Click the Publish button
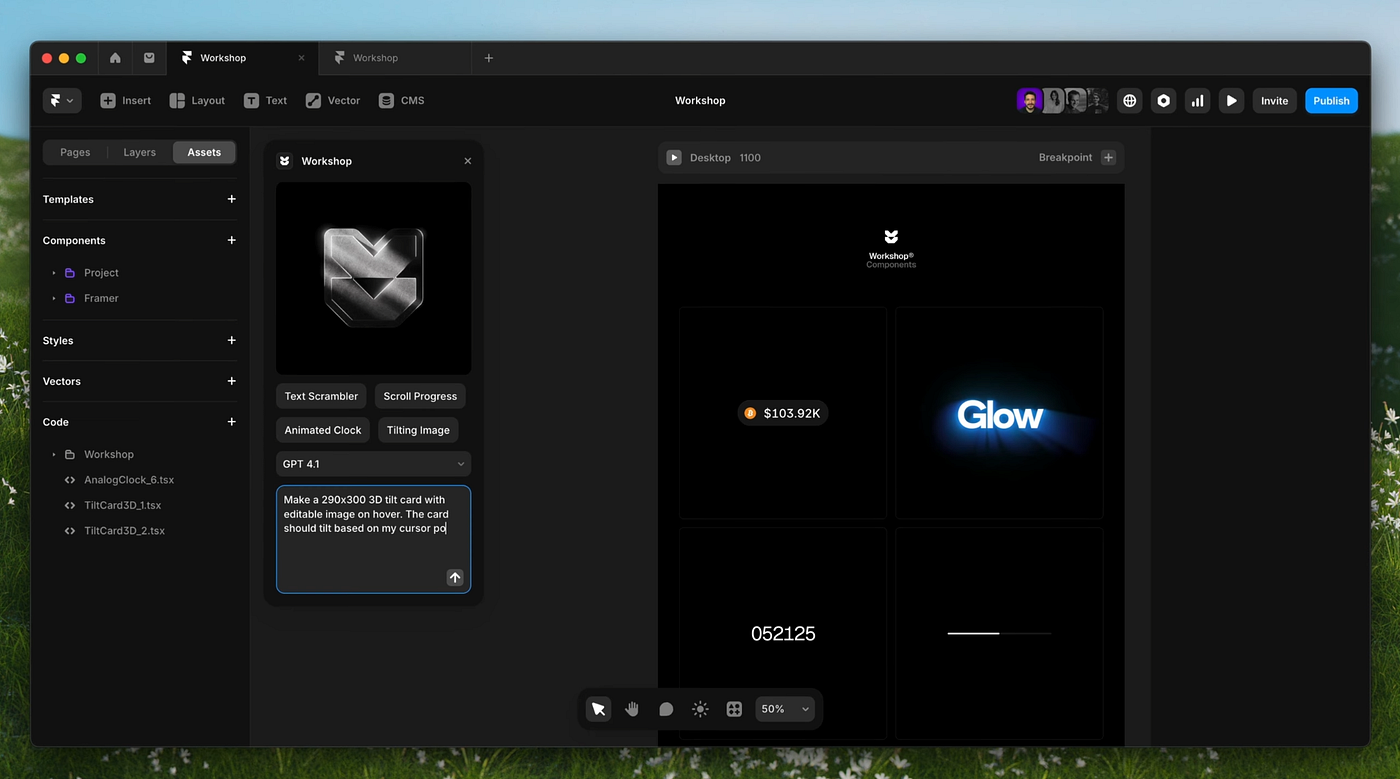This screenshot has width=1400, height=779. [1331, 100]
